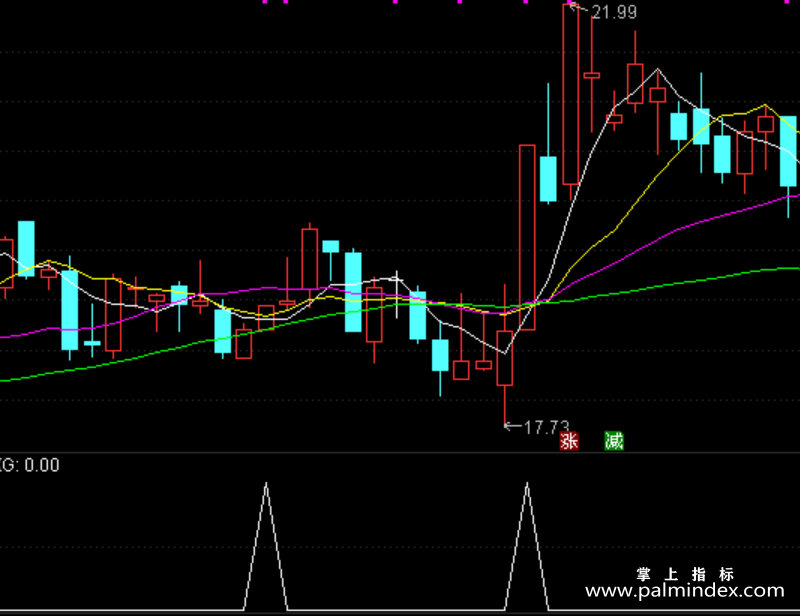
Task: Click the XG: 0.00 indicator value
Action: (30, 465)
